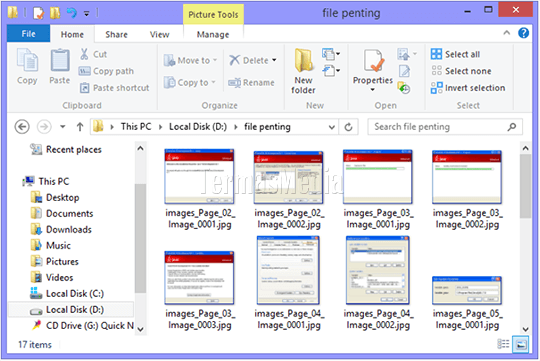Switch to the View tab
Image resolution: width=540 pixels, height=361 pixels.
(159, 34)
